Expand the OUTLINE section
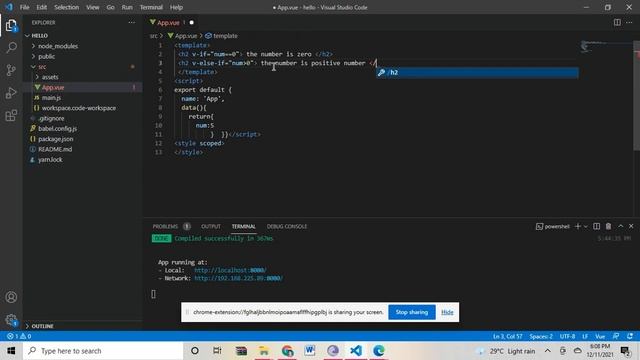Viewport: 640px width, 360px height. coord(42,326)
